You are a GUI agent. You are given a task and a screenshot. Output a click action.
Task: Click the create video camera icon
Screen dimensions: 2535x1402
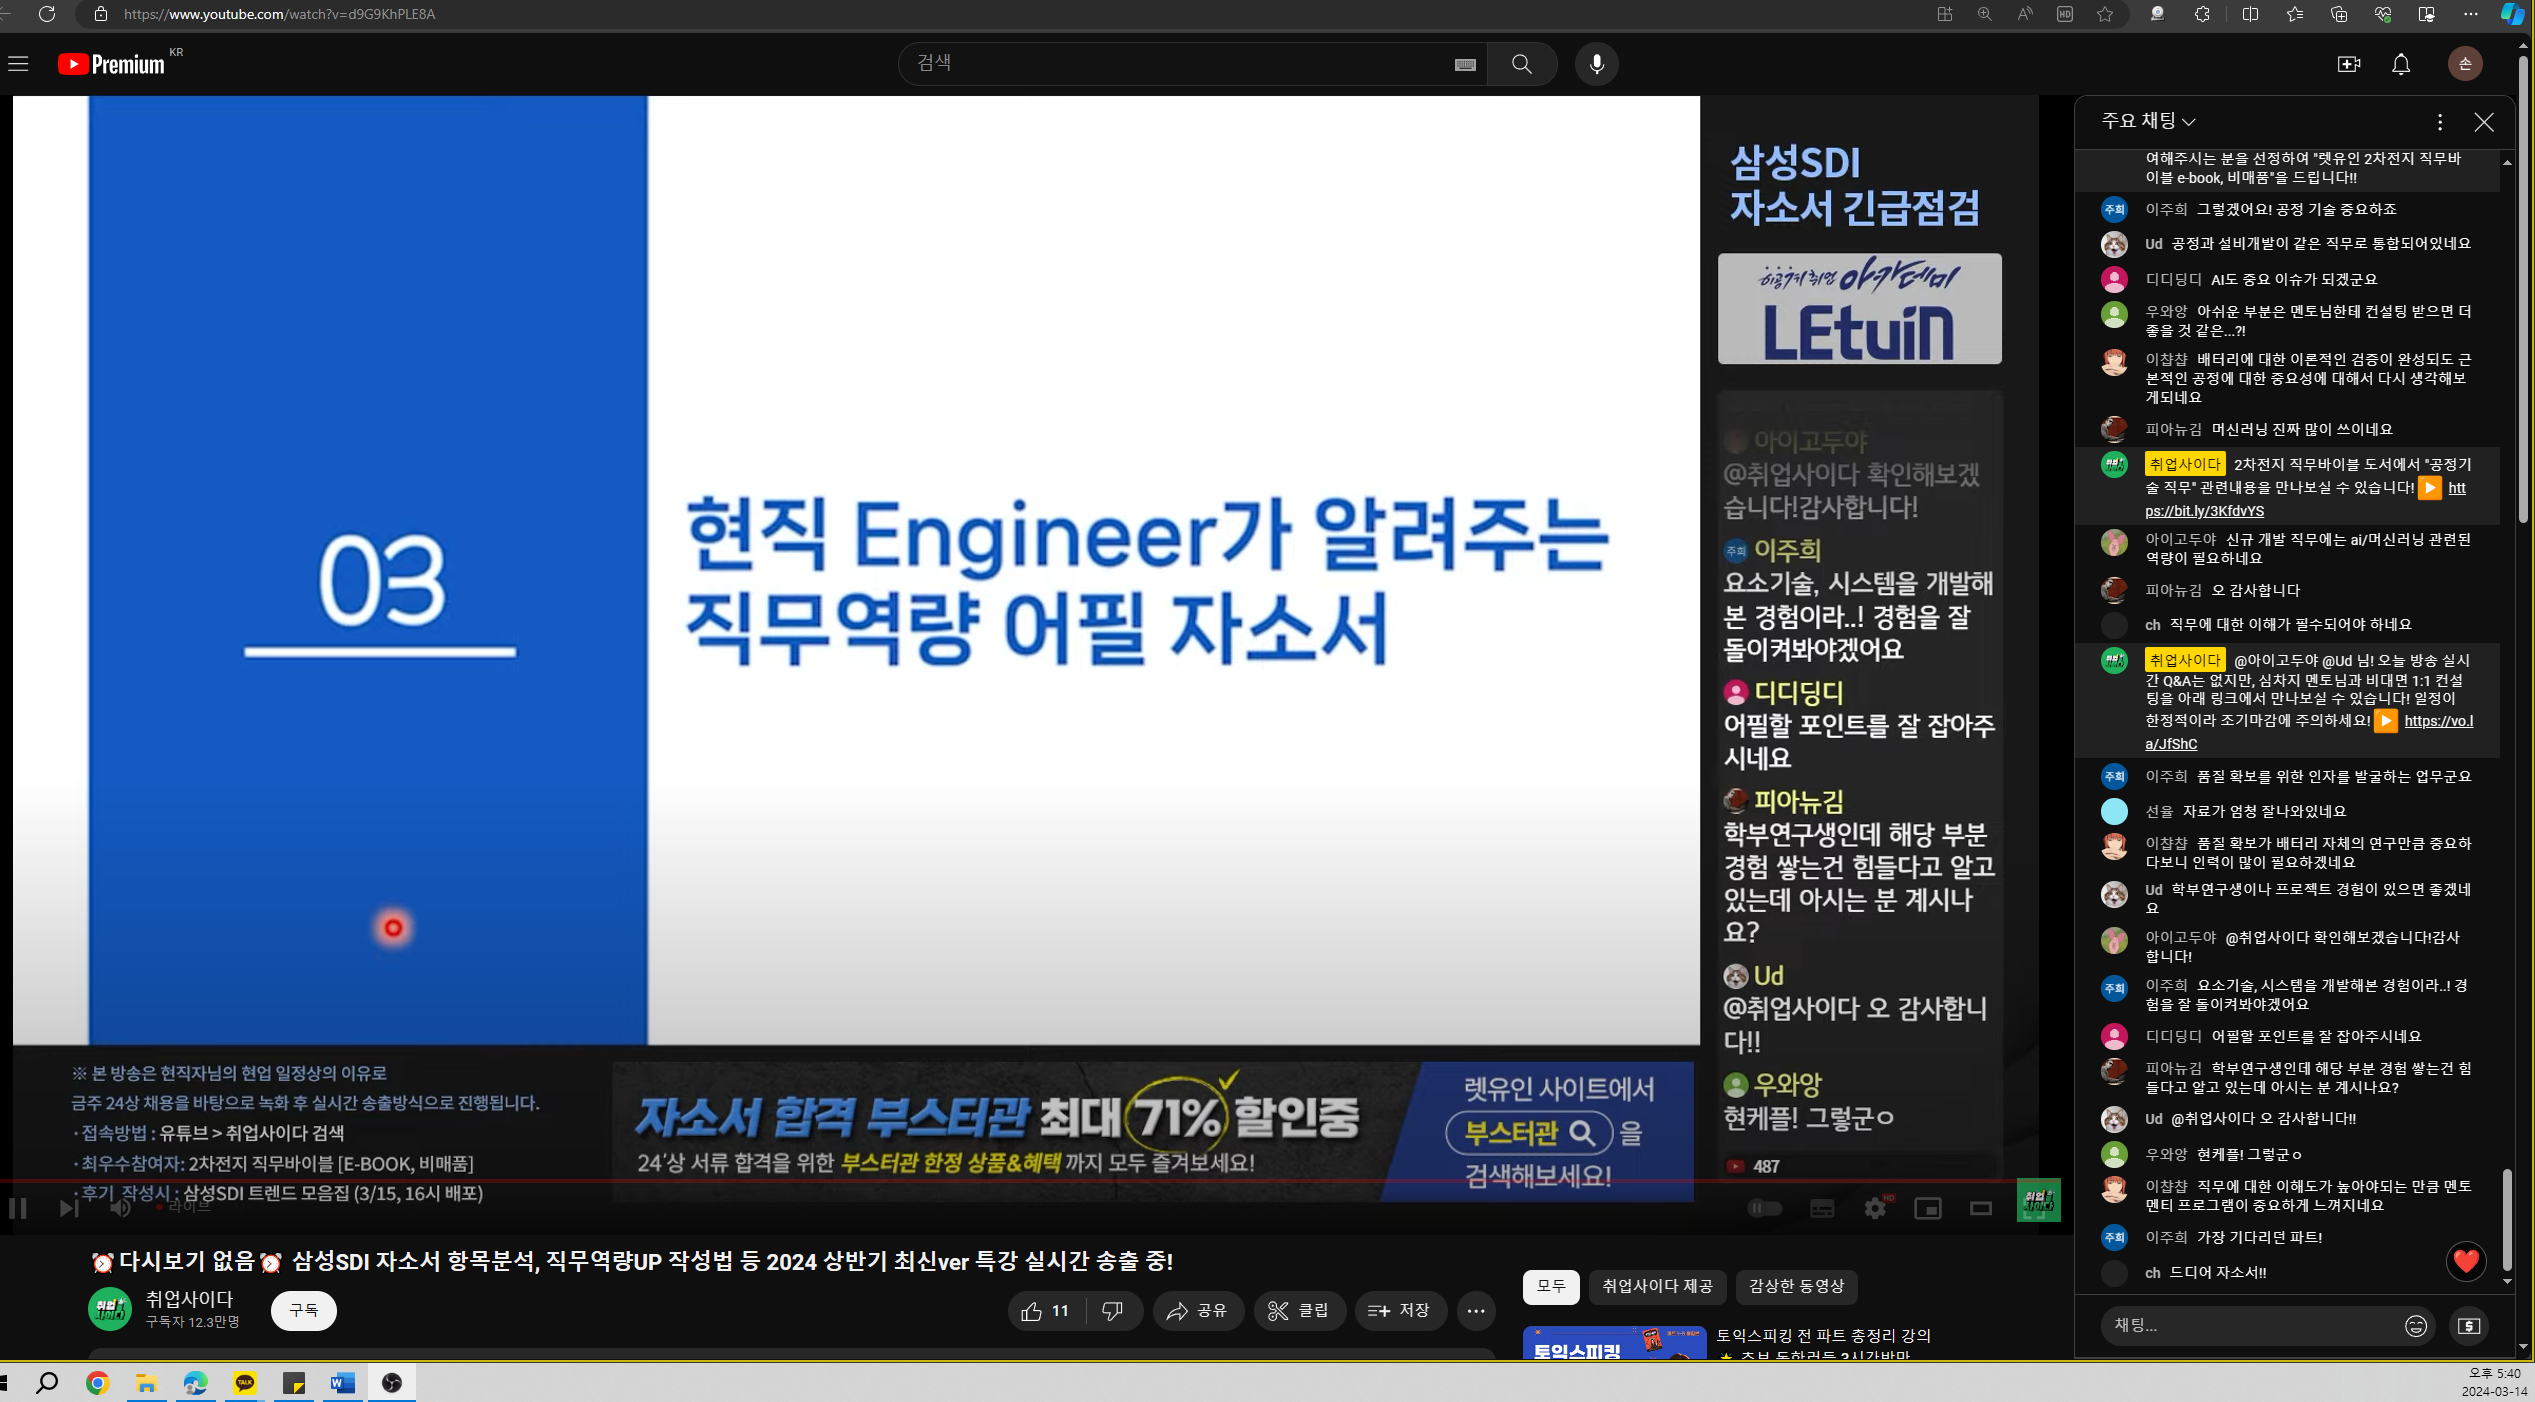[2348, 64]
